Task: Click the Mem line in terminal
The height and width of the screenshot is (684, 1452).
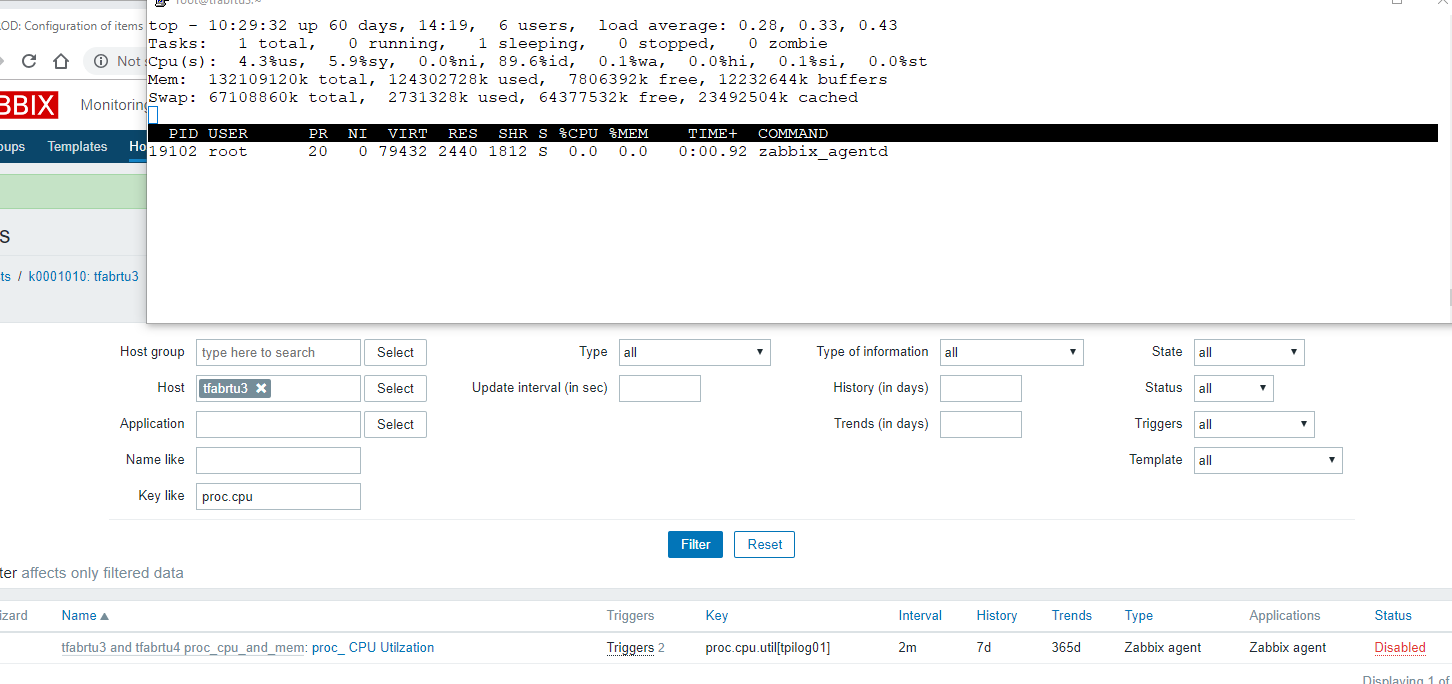Action: click(518, 80)
